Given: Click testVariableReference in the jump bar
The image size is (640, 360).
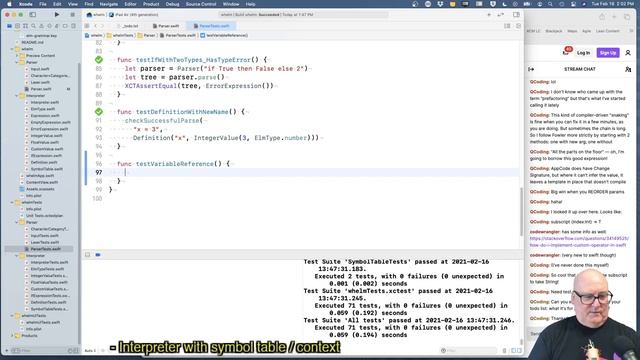Looking at the screenshot, I should click(224, 36).
